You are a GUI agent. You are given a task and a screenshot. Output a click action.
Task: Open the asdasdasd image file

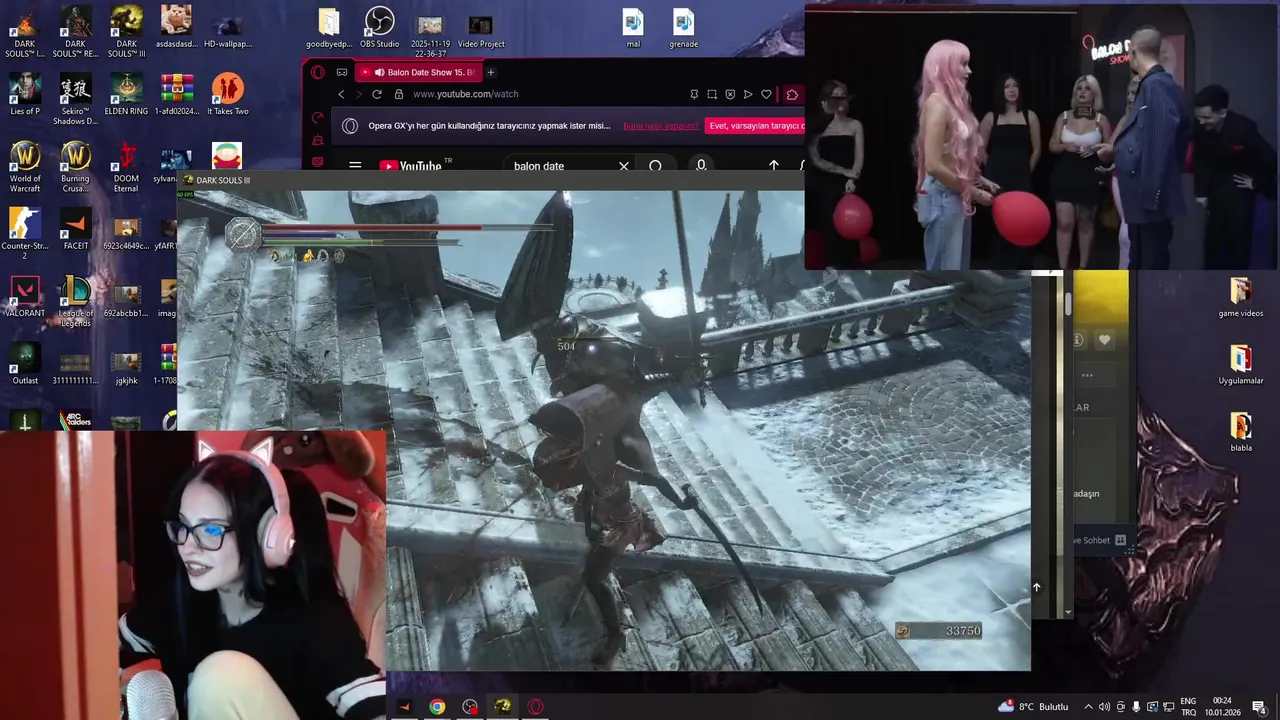[x=177, y=27]
